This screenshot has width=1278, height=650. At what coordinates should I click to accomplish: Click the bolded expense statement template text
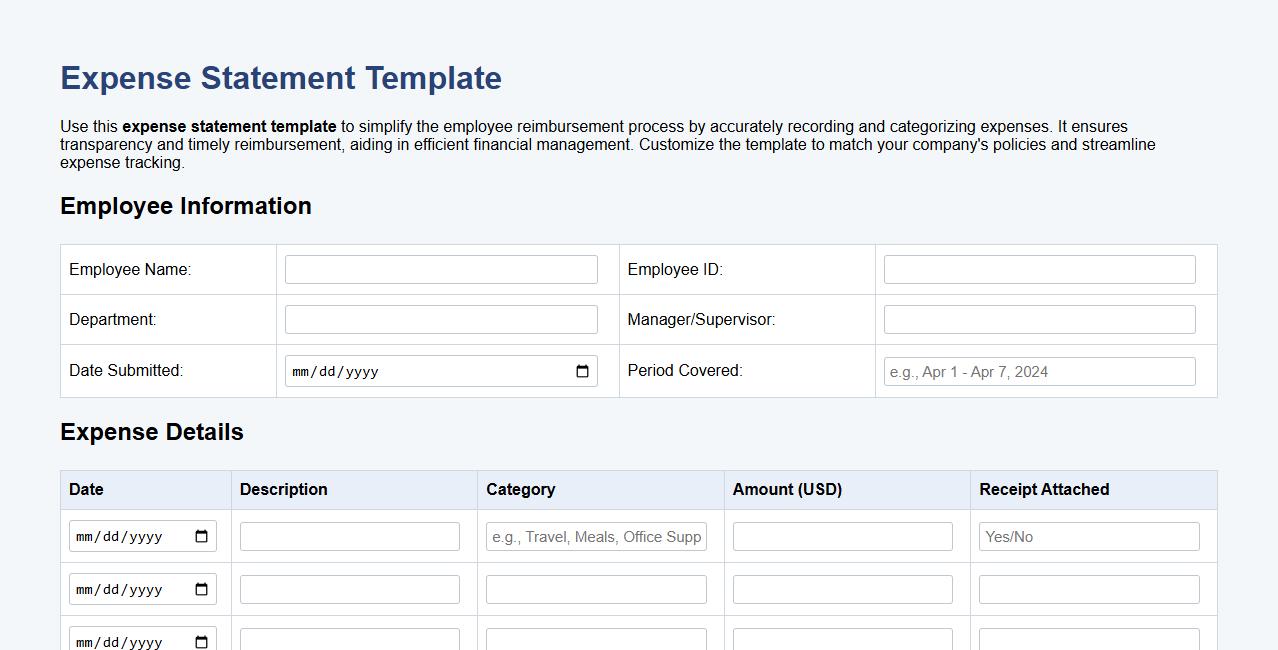point(229,126)
